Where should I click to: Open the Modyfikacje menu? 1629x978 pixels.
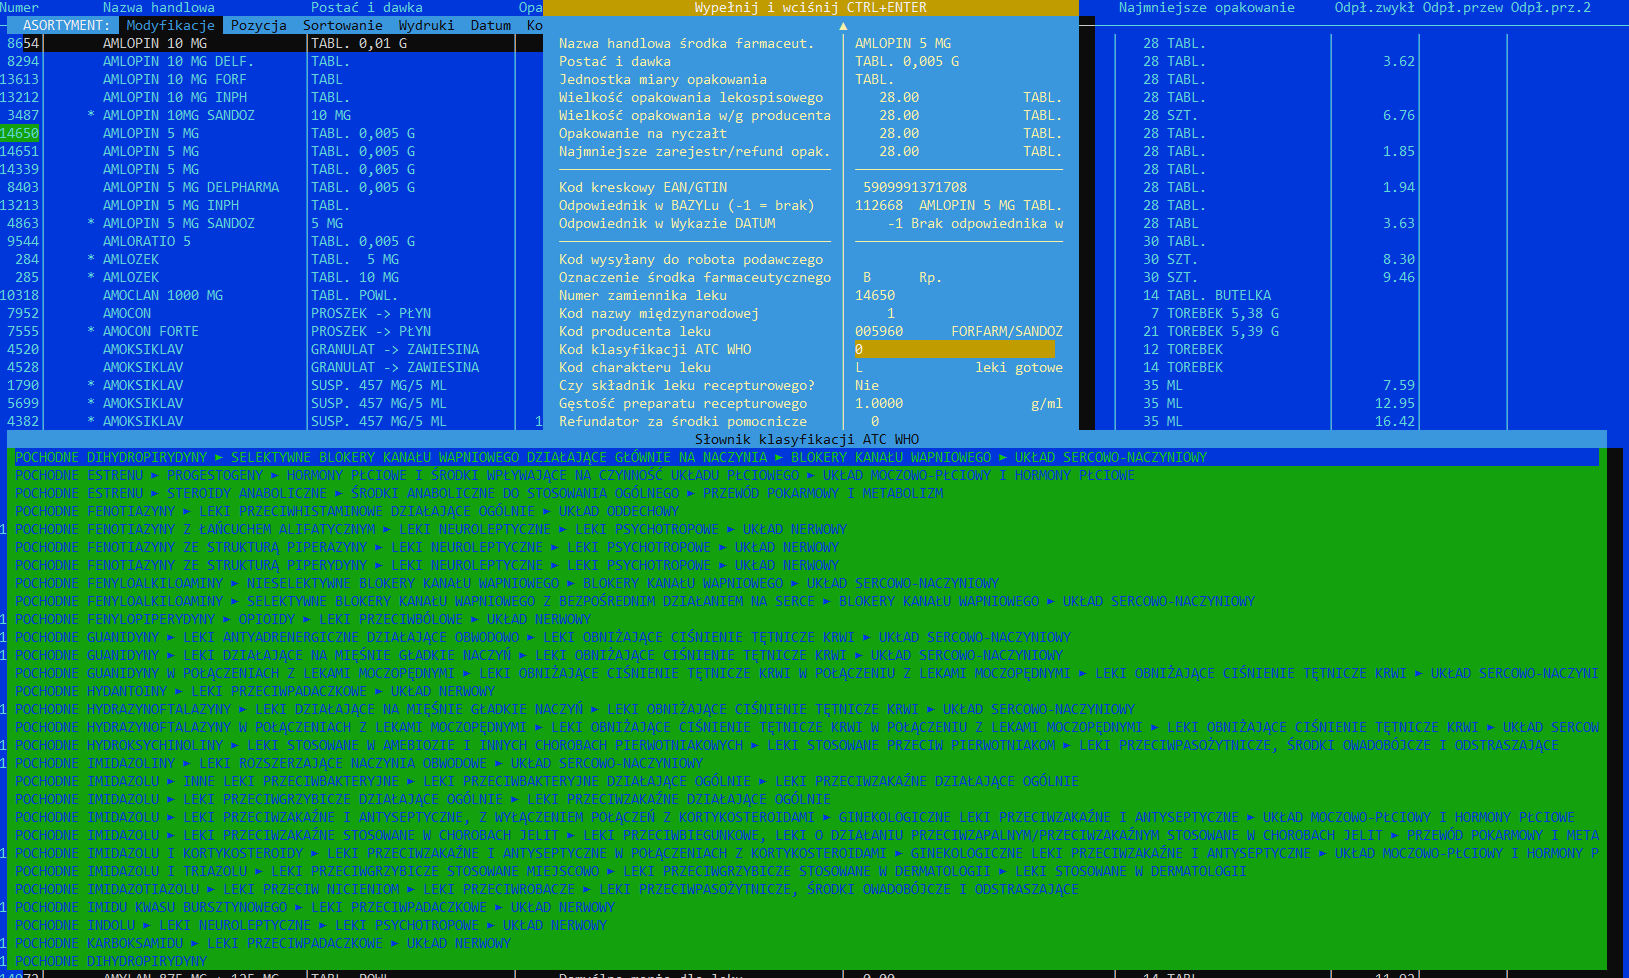(x=170, y=25)
